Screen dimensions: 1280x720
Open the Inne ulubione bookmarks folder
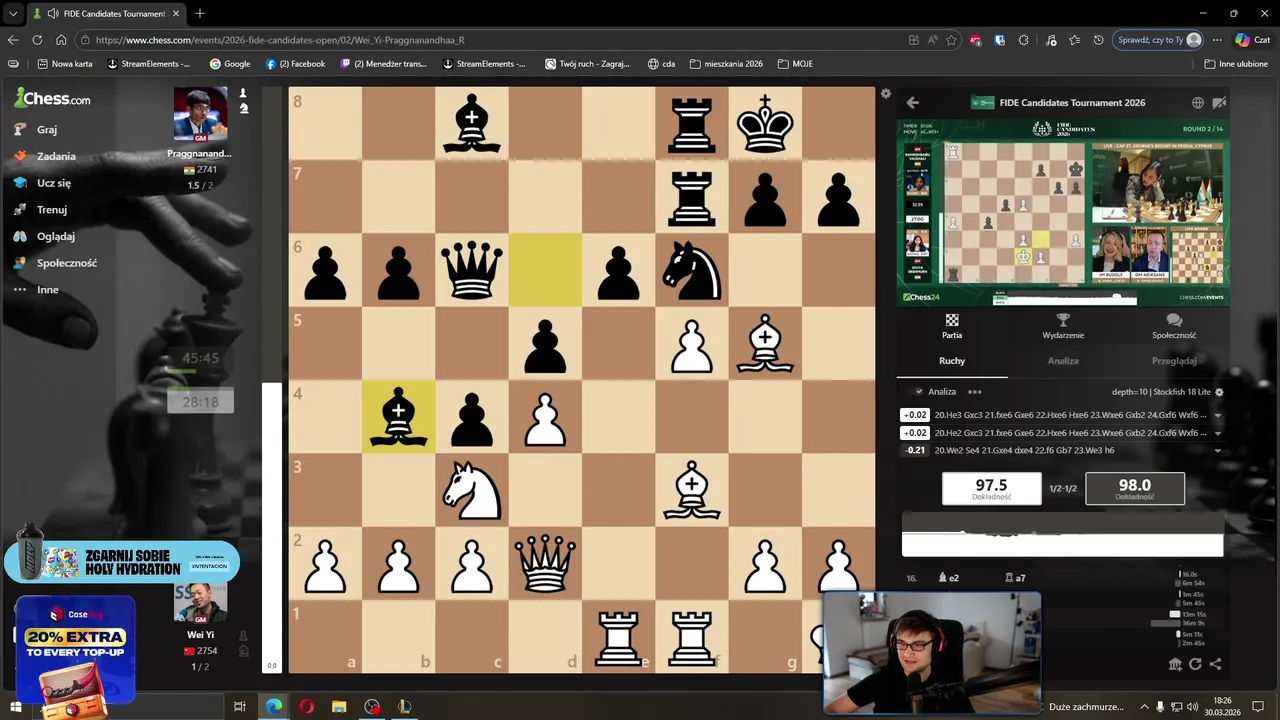coord(1236,64)
